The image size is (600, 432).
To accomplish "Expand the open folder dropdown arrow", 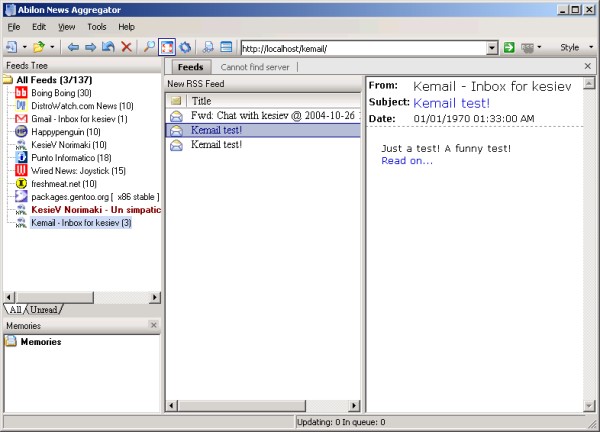I will coord(52,47).
